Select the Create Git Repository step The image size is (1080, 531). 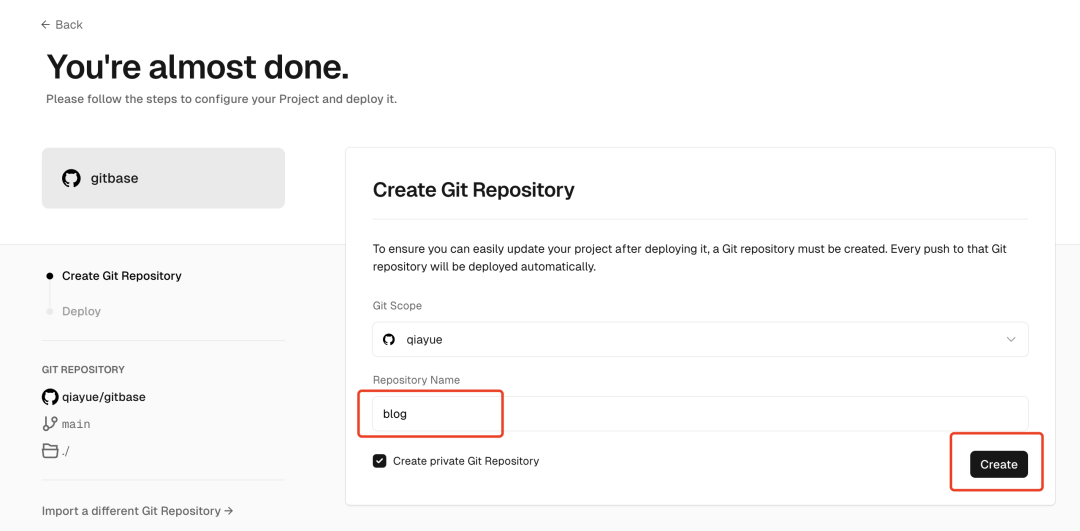click(122, 276)
